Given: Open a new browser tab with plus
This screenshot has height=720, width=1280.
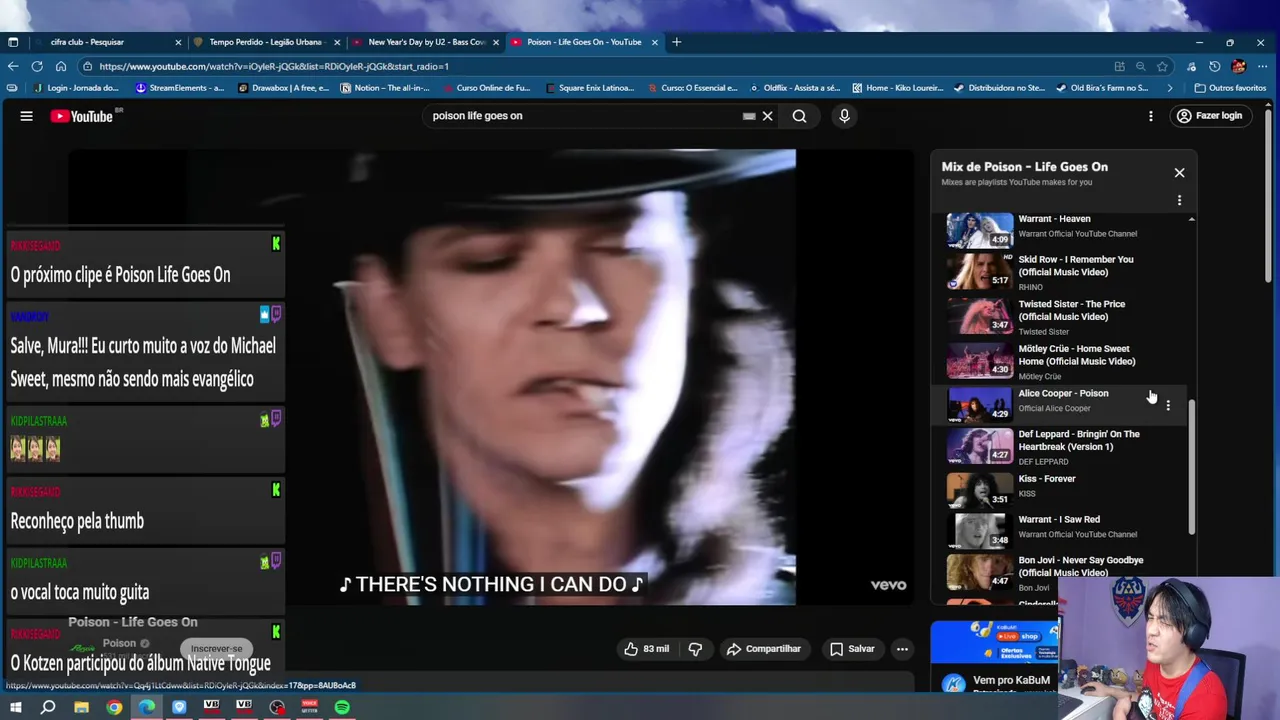Looking at the screenshot, I should [x=676, y=42].
